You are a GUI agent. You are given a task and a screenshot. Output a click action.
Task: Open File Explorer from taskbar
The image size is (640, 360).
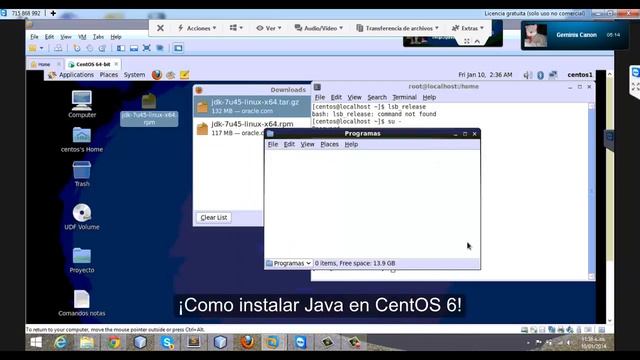click(x=87, y=342)
